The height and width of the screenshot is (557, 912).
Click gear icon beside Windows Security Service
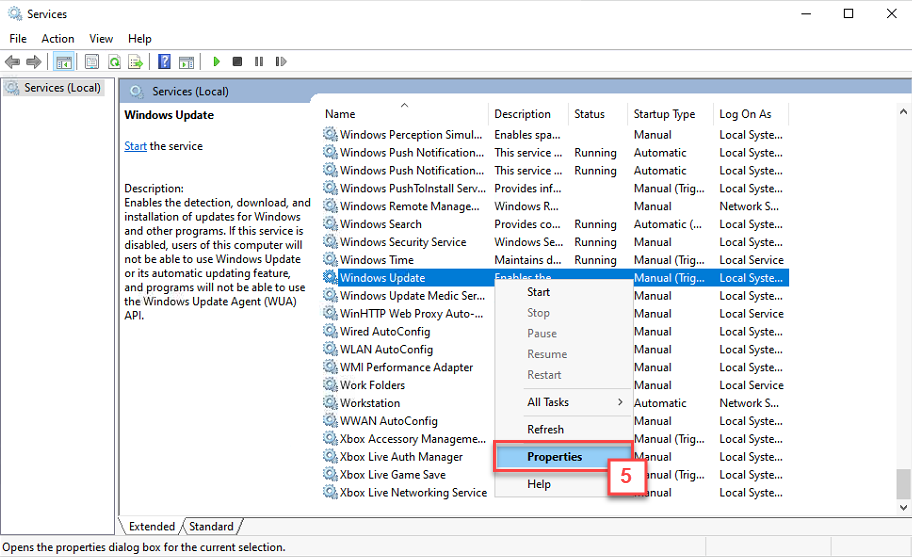coord(330,241)
